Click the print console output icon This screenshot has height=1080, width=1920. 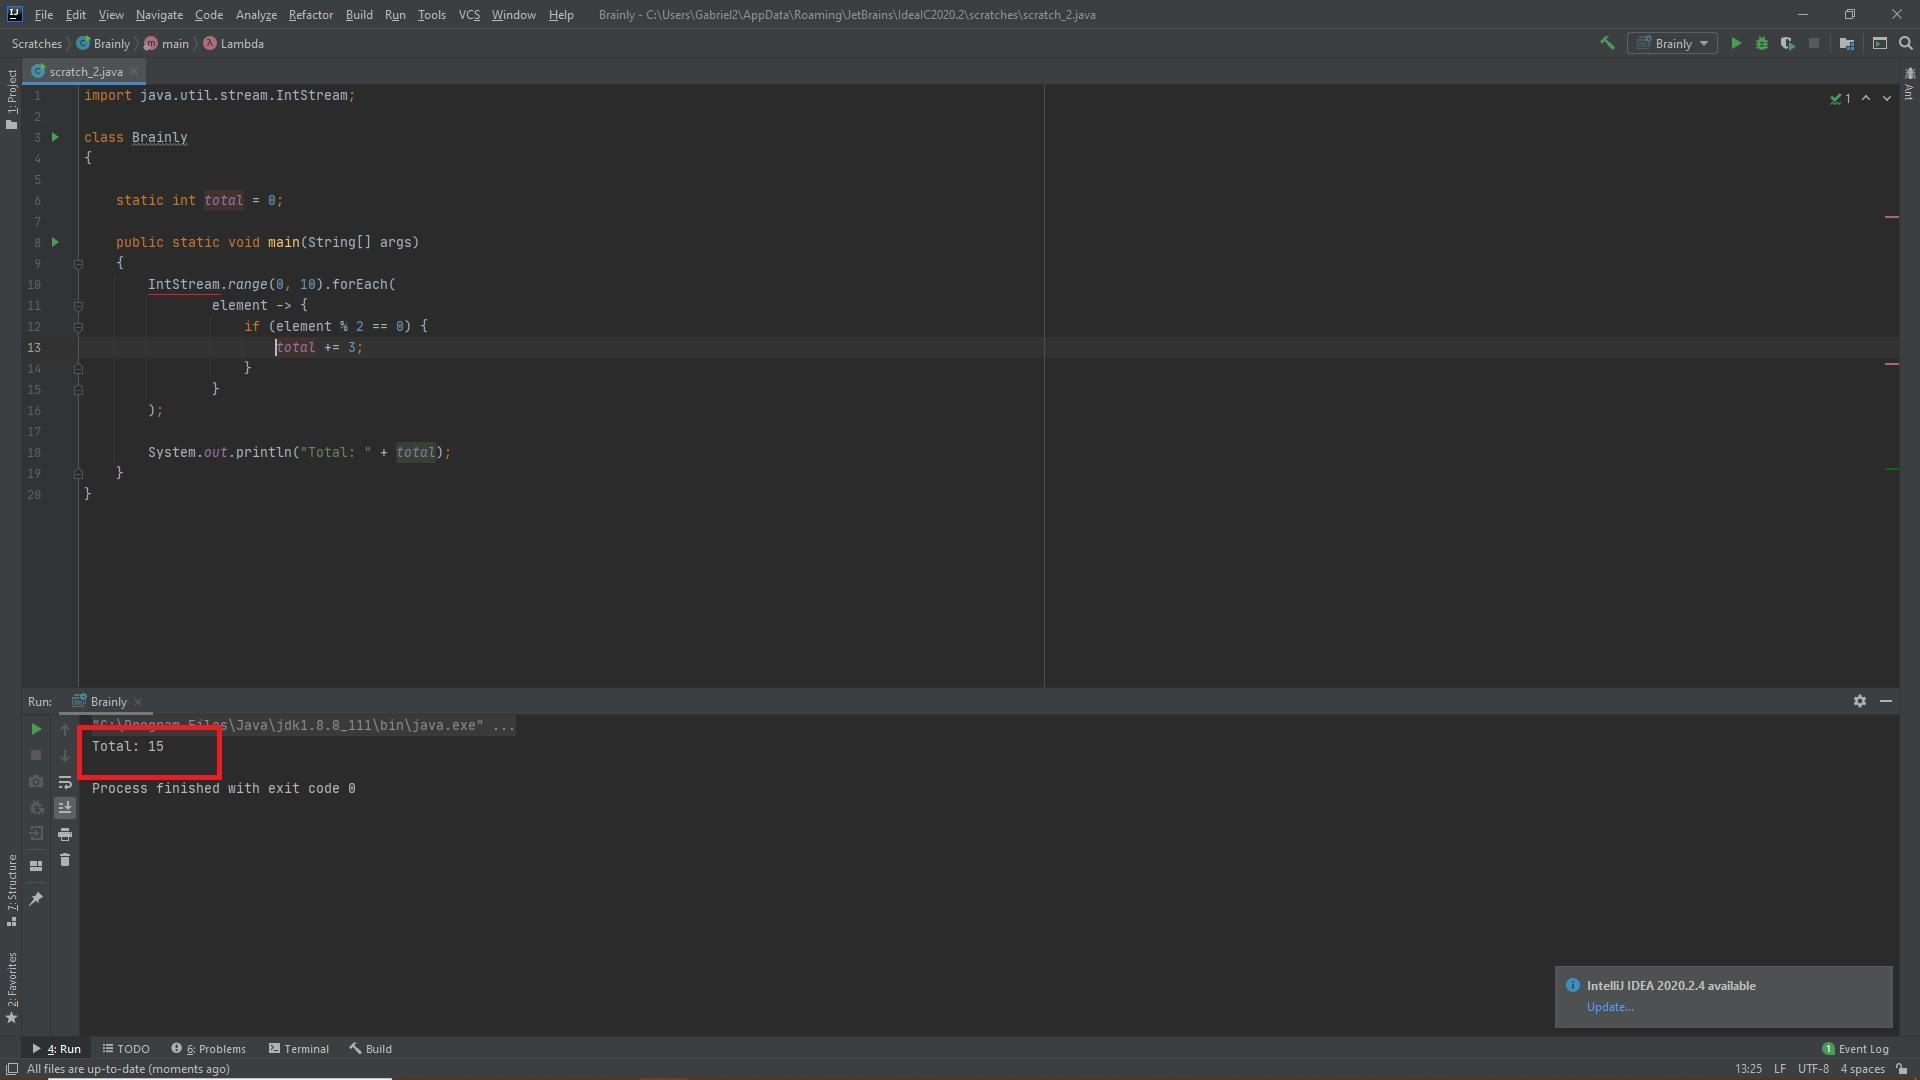tap(65, 834)
